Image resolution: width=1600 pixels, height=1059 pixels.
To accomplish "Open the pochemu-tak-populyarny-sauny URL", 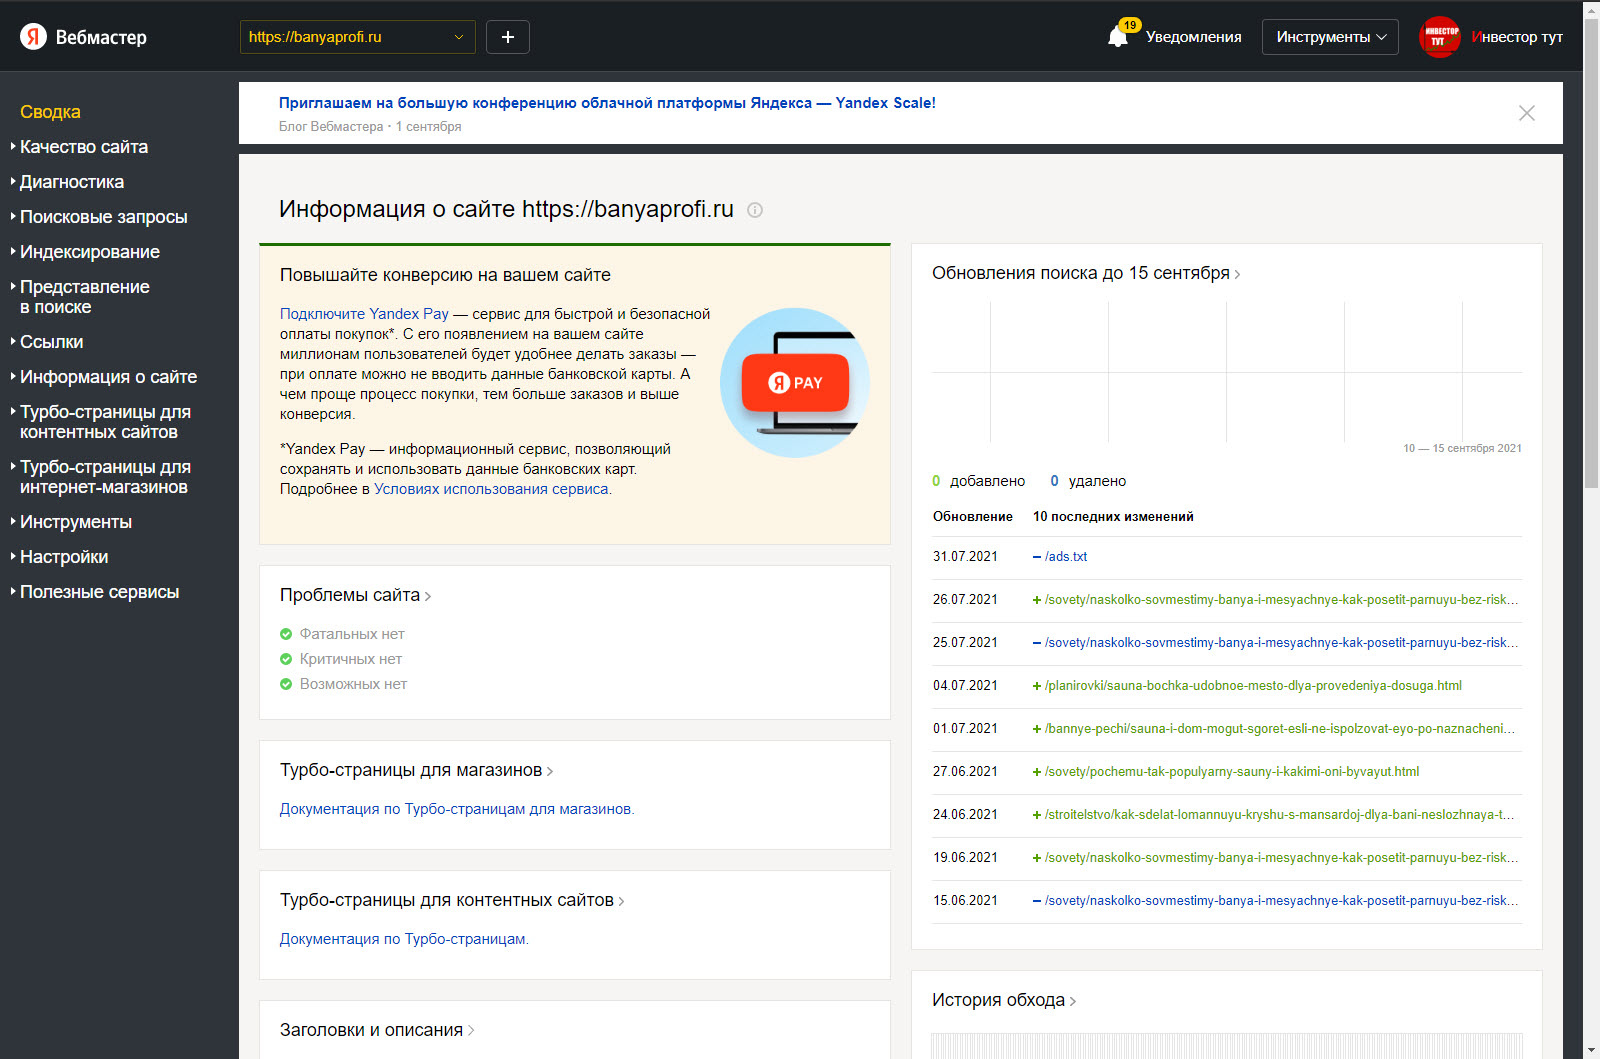I will [x=1232, y=772].
